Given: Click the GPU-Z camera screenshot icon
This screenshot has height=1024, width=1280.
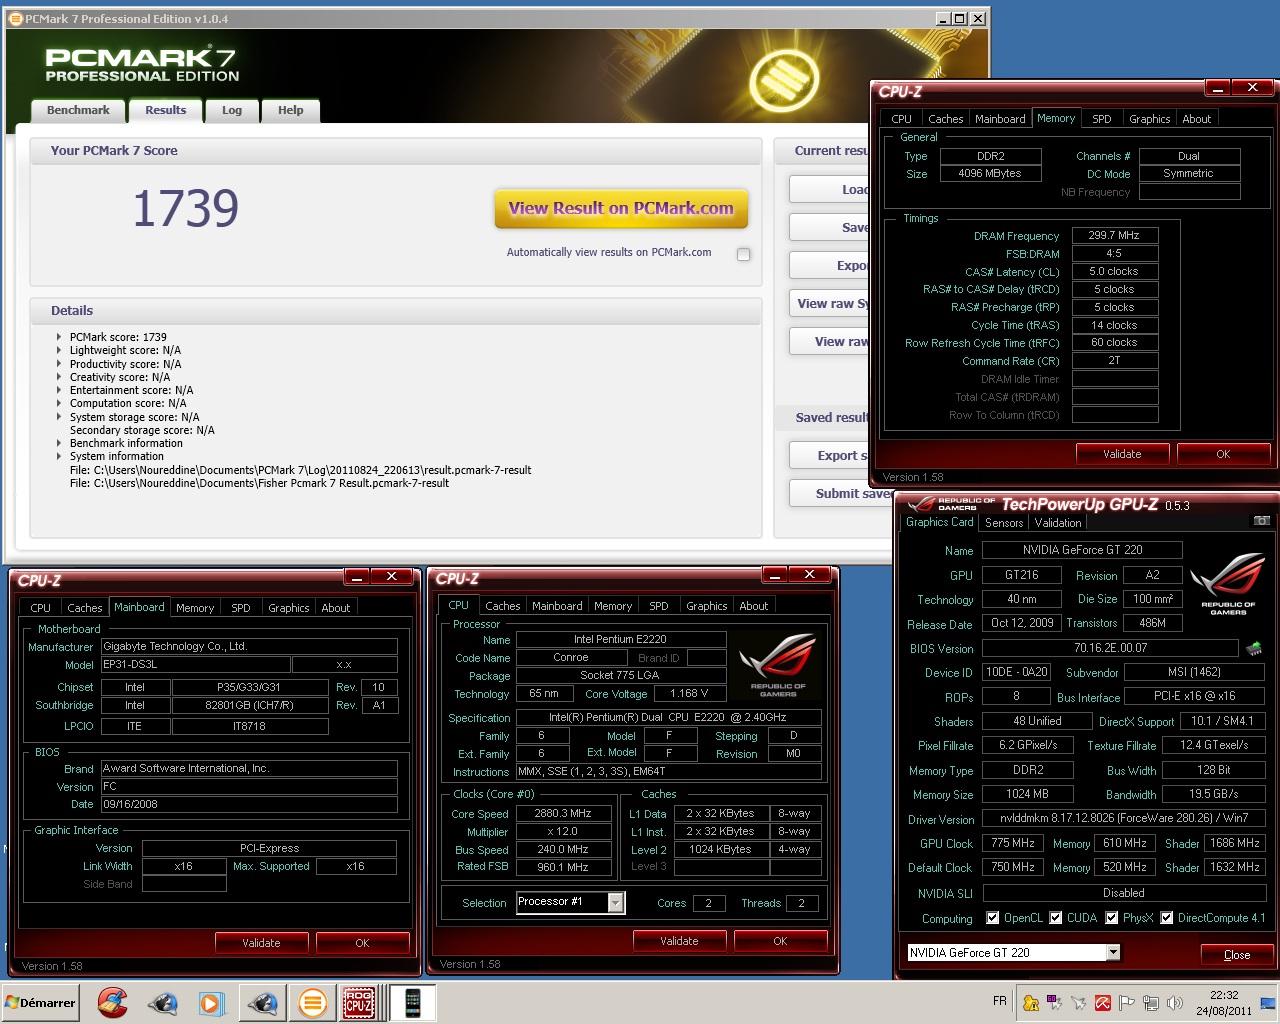Looking at the screenshot, I should tap(1262, 521).
